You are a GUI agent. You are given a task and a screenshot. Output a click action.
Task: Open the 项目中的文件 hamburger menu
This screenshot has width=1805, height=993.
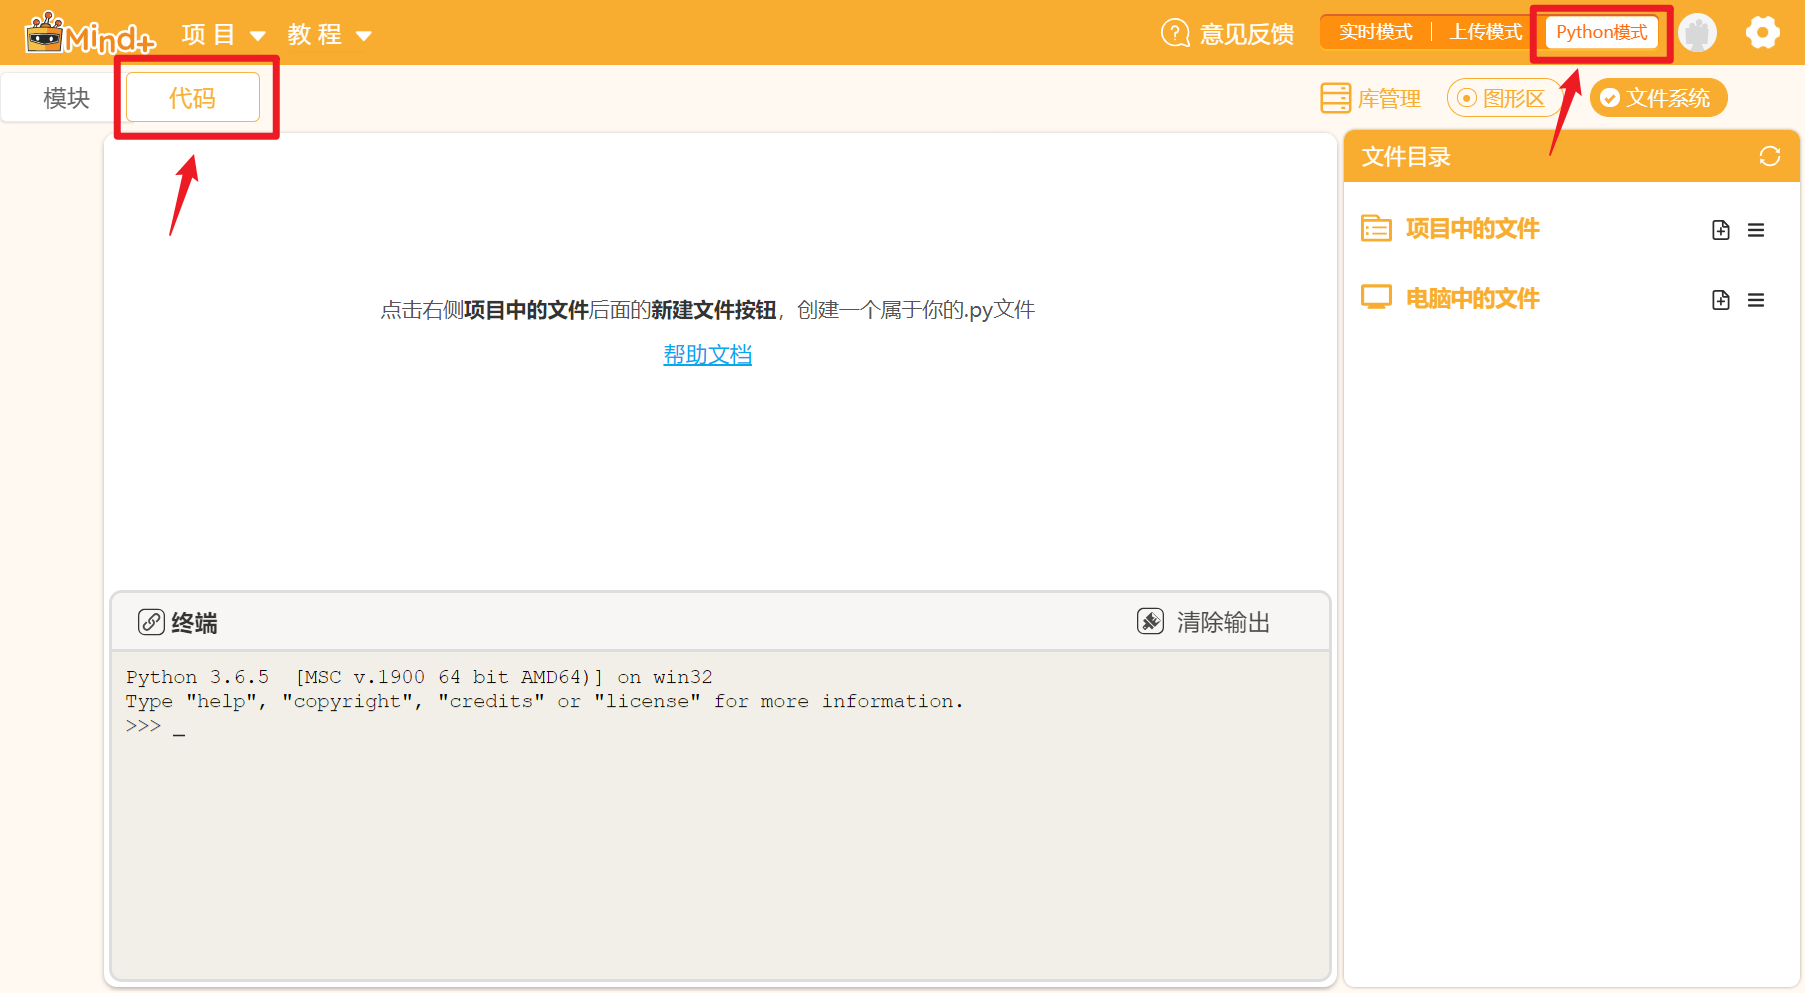1756,230
